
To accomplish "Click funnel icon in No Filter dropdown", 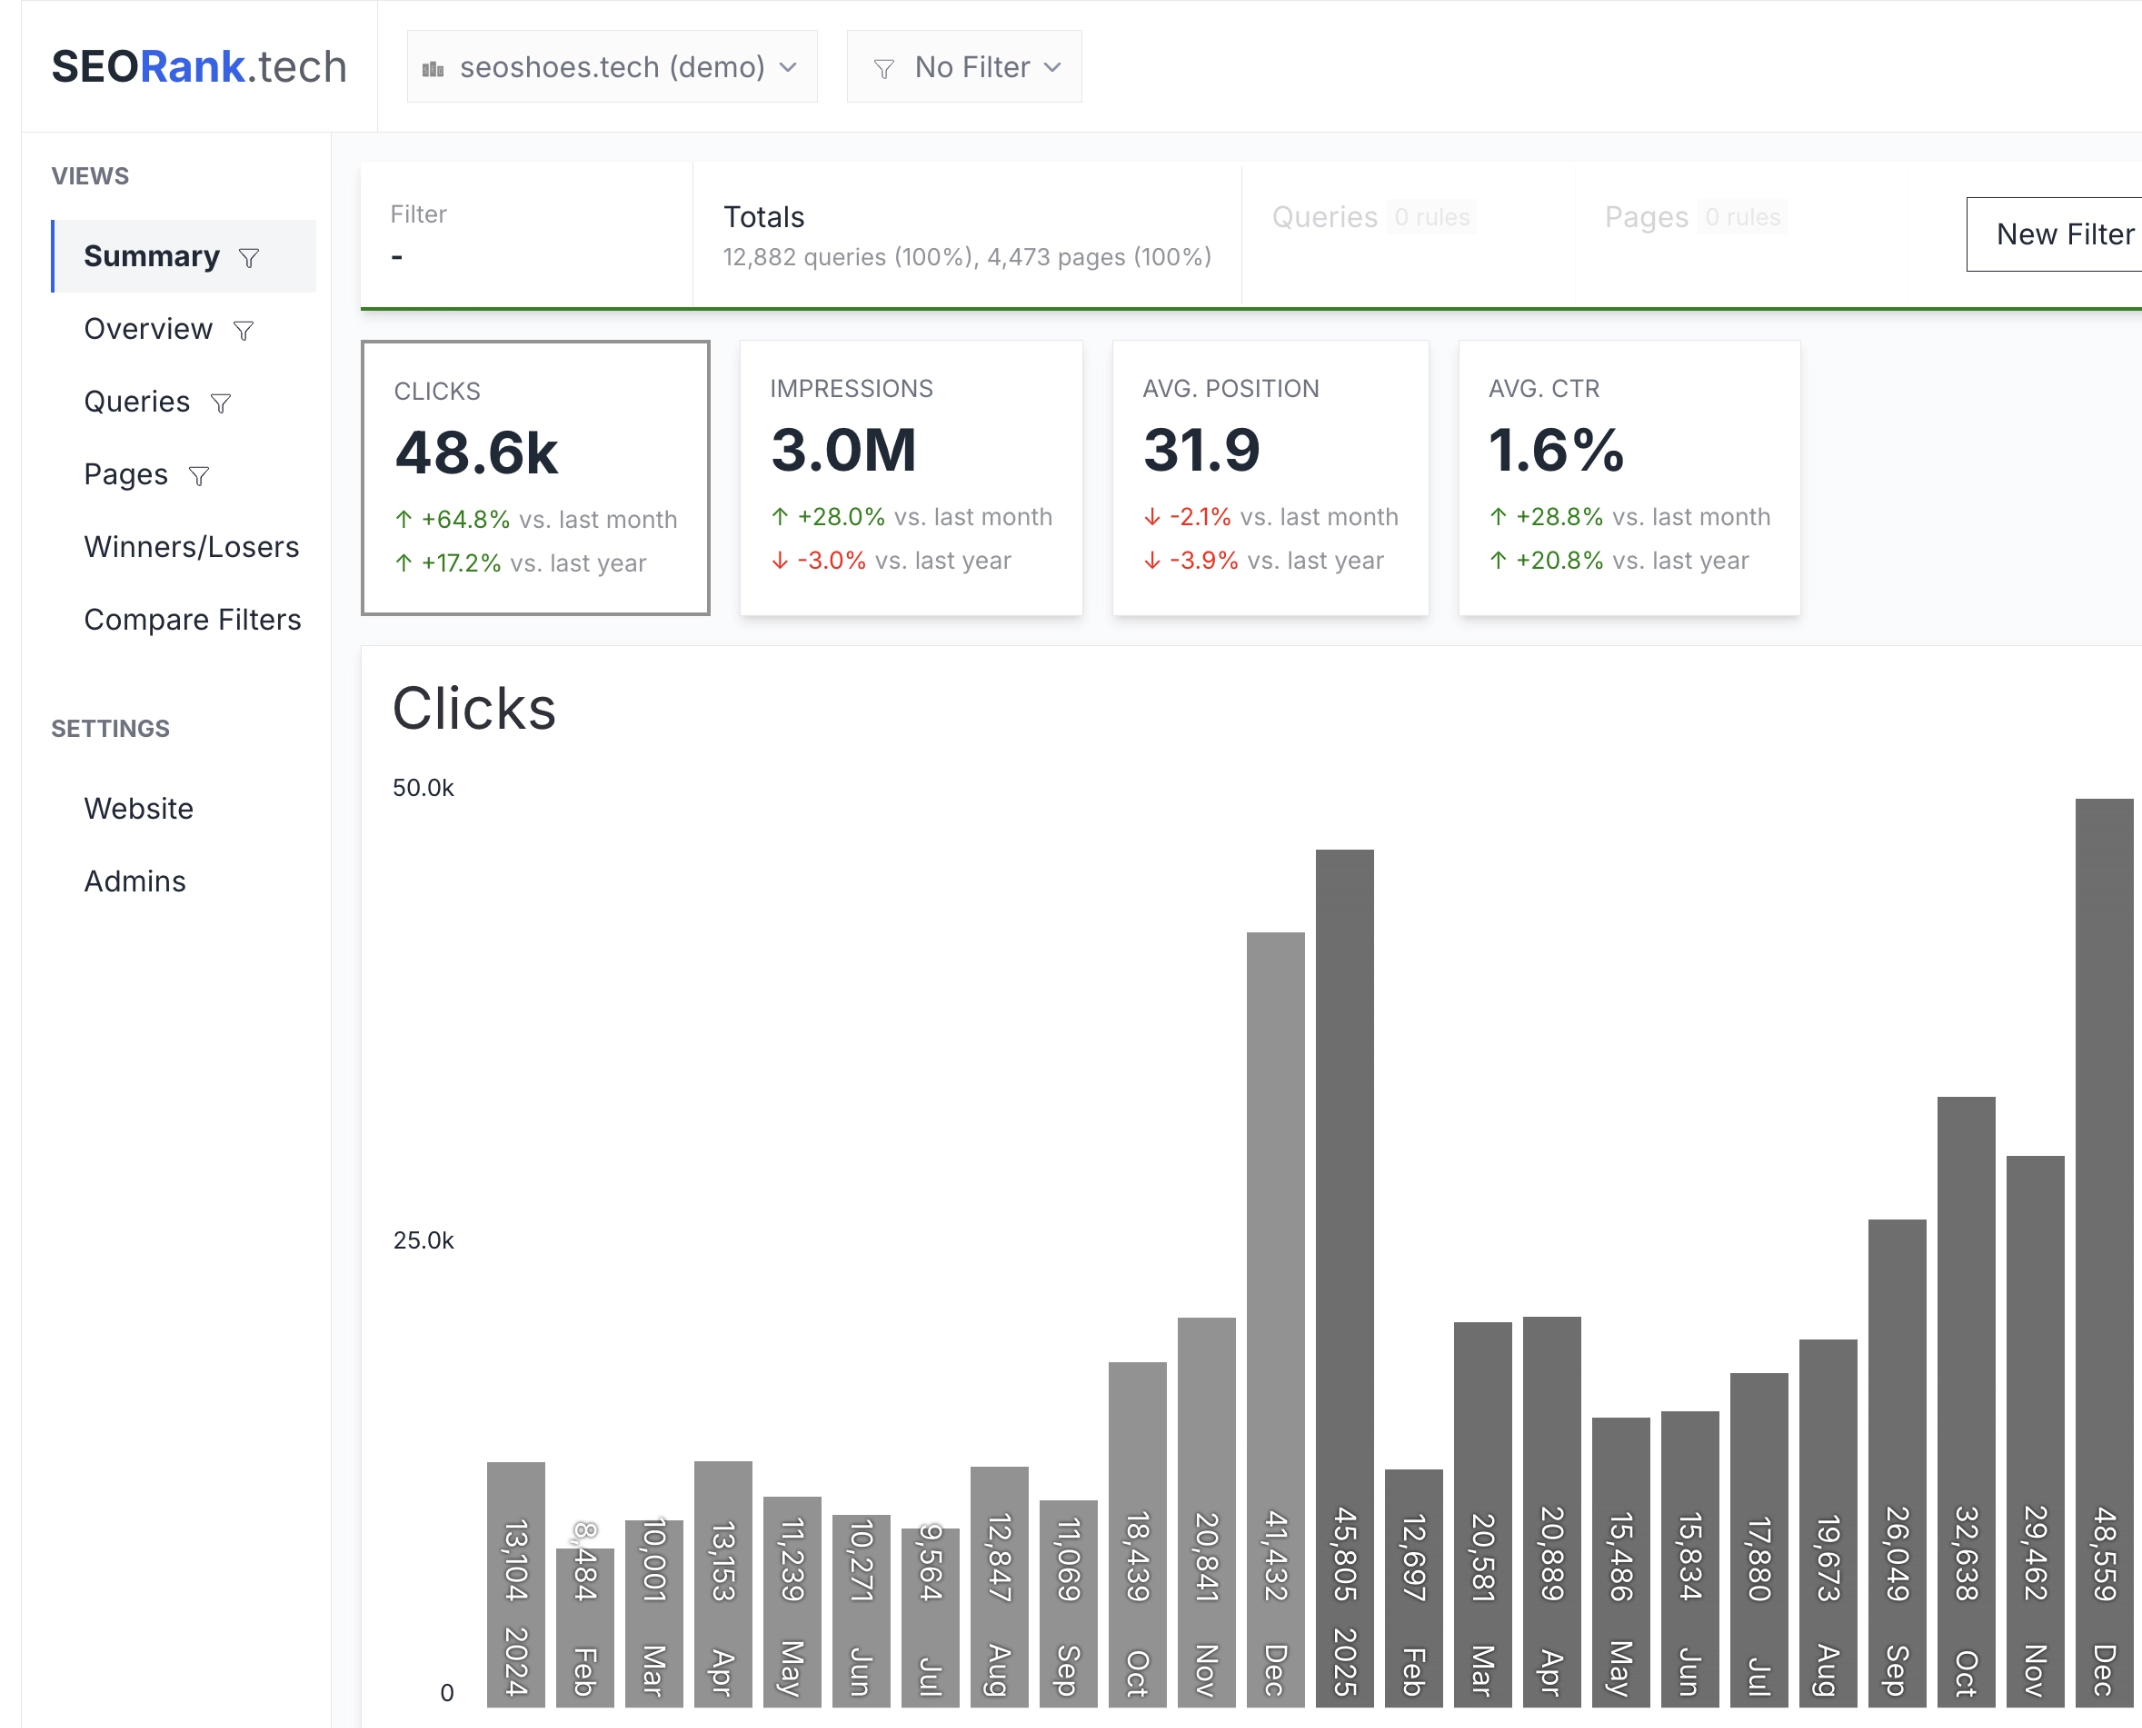I will tap(883, 68).
